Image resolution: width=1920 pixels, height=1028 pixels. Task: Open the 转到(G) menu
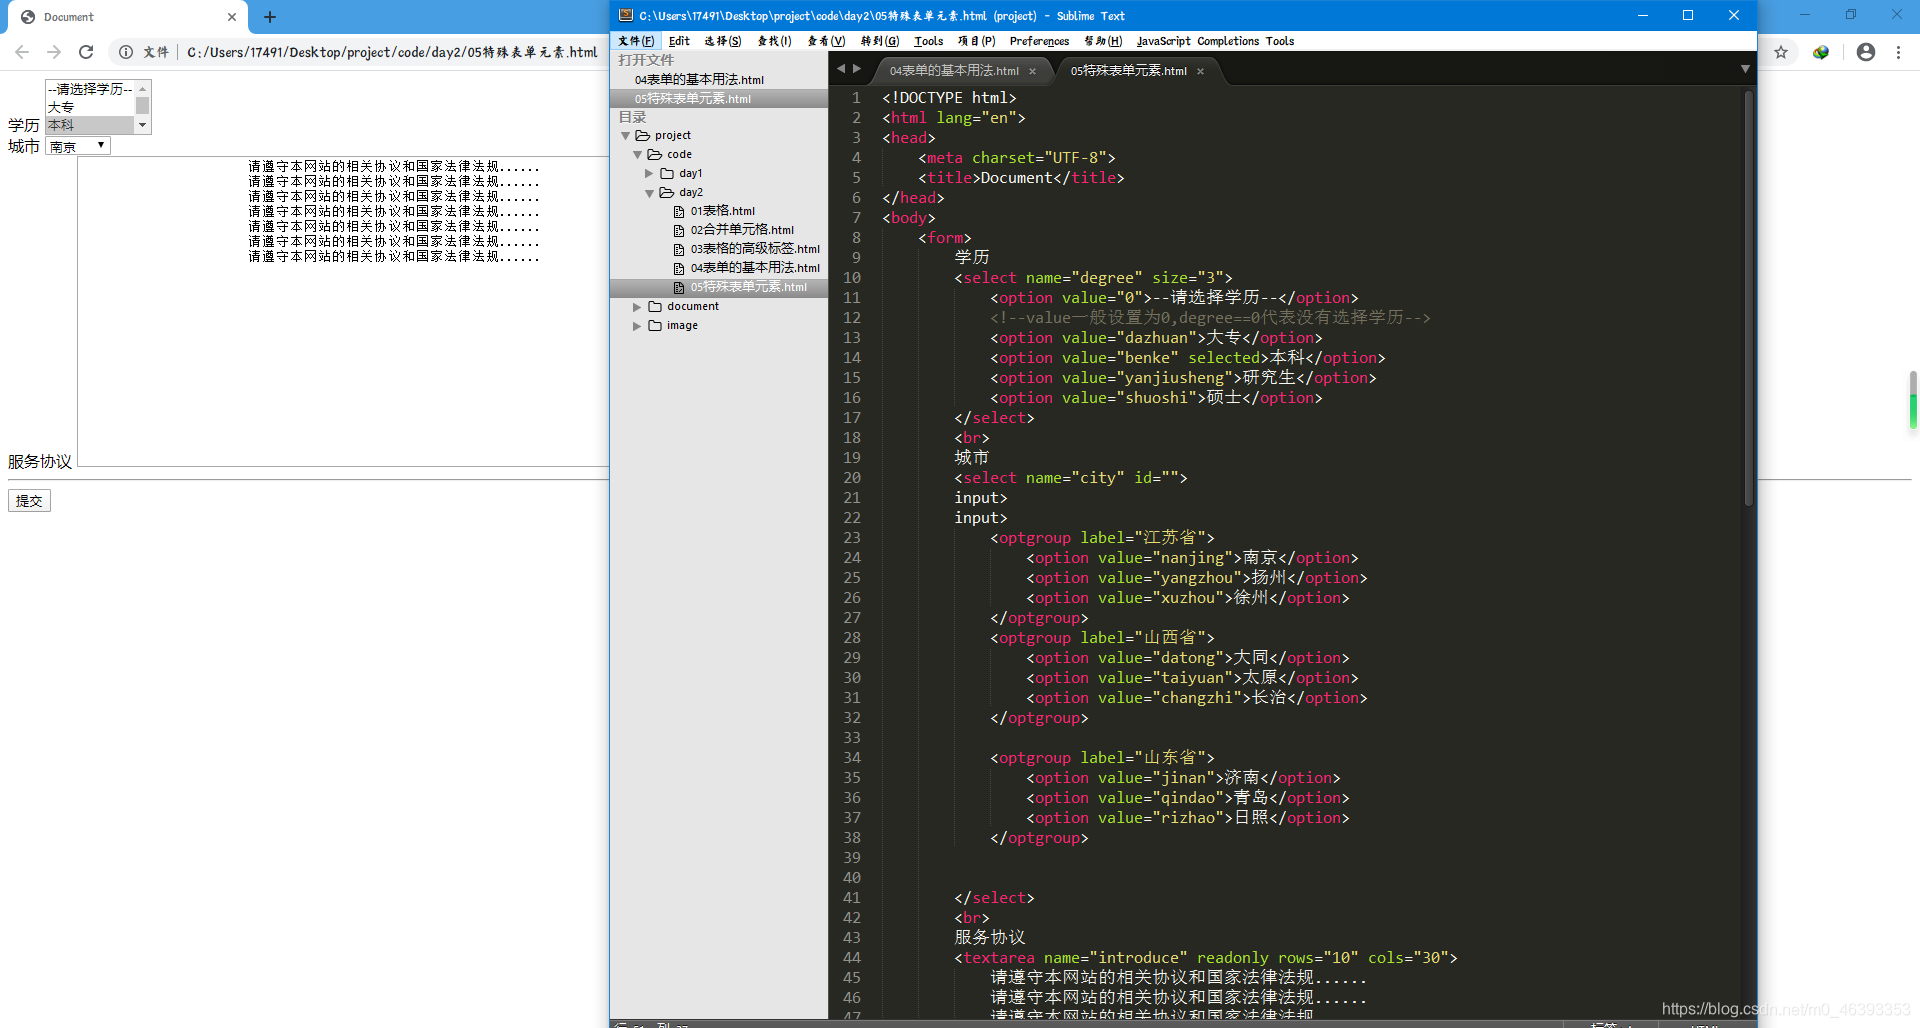pyautogui.click(x=880, y=41)
